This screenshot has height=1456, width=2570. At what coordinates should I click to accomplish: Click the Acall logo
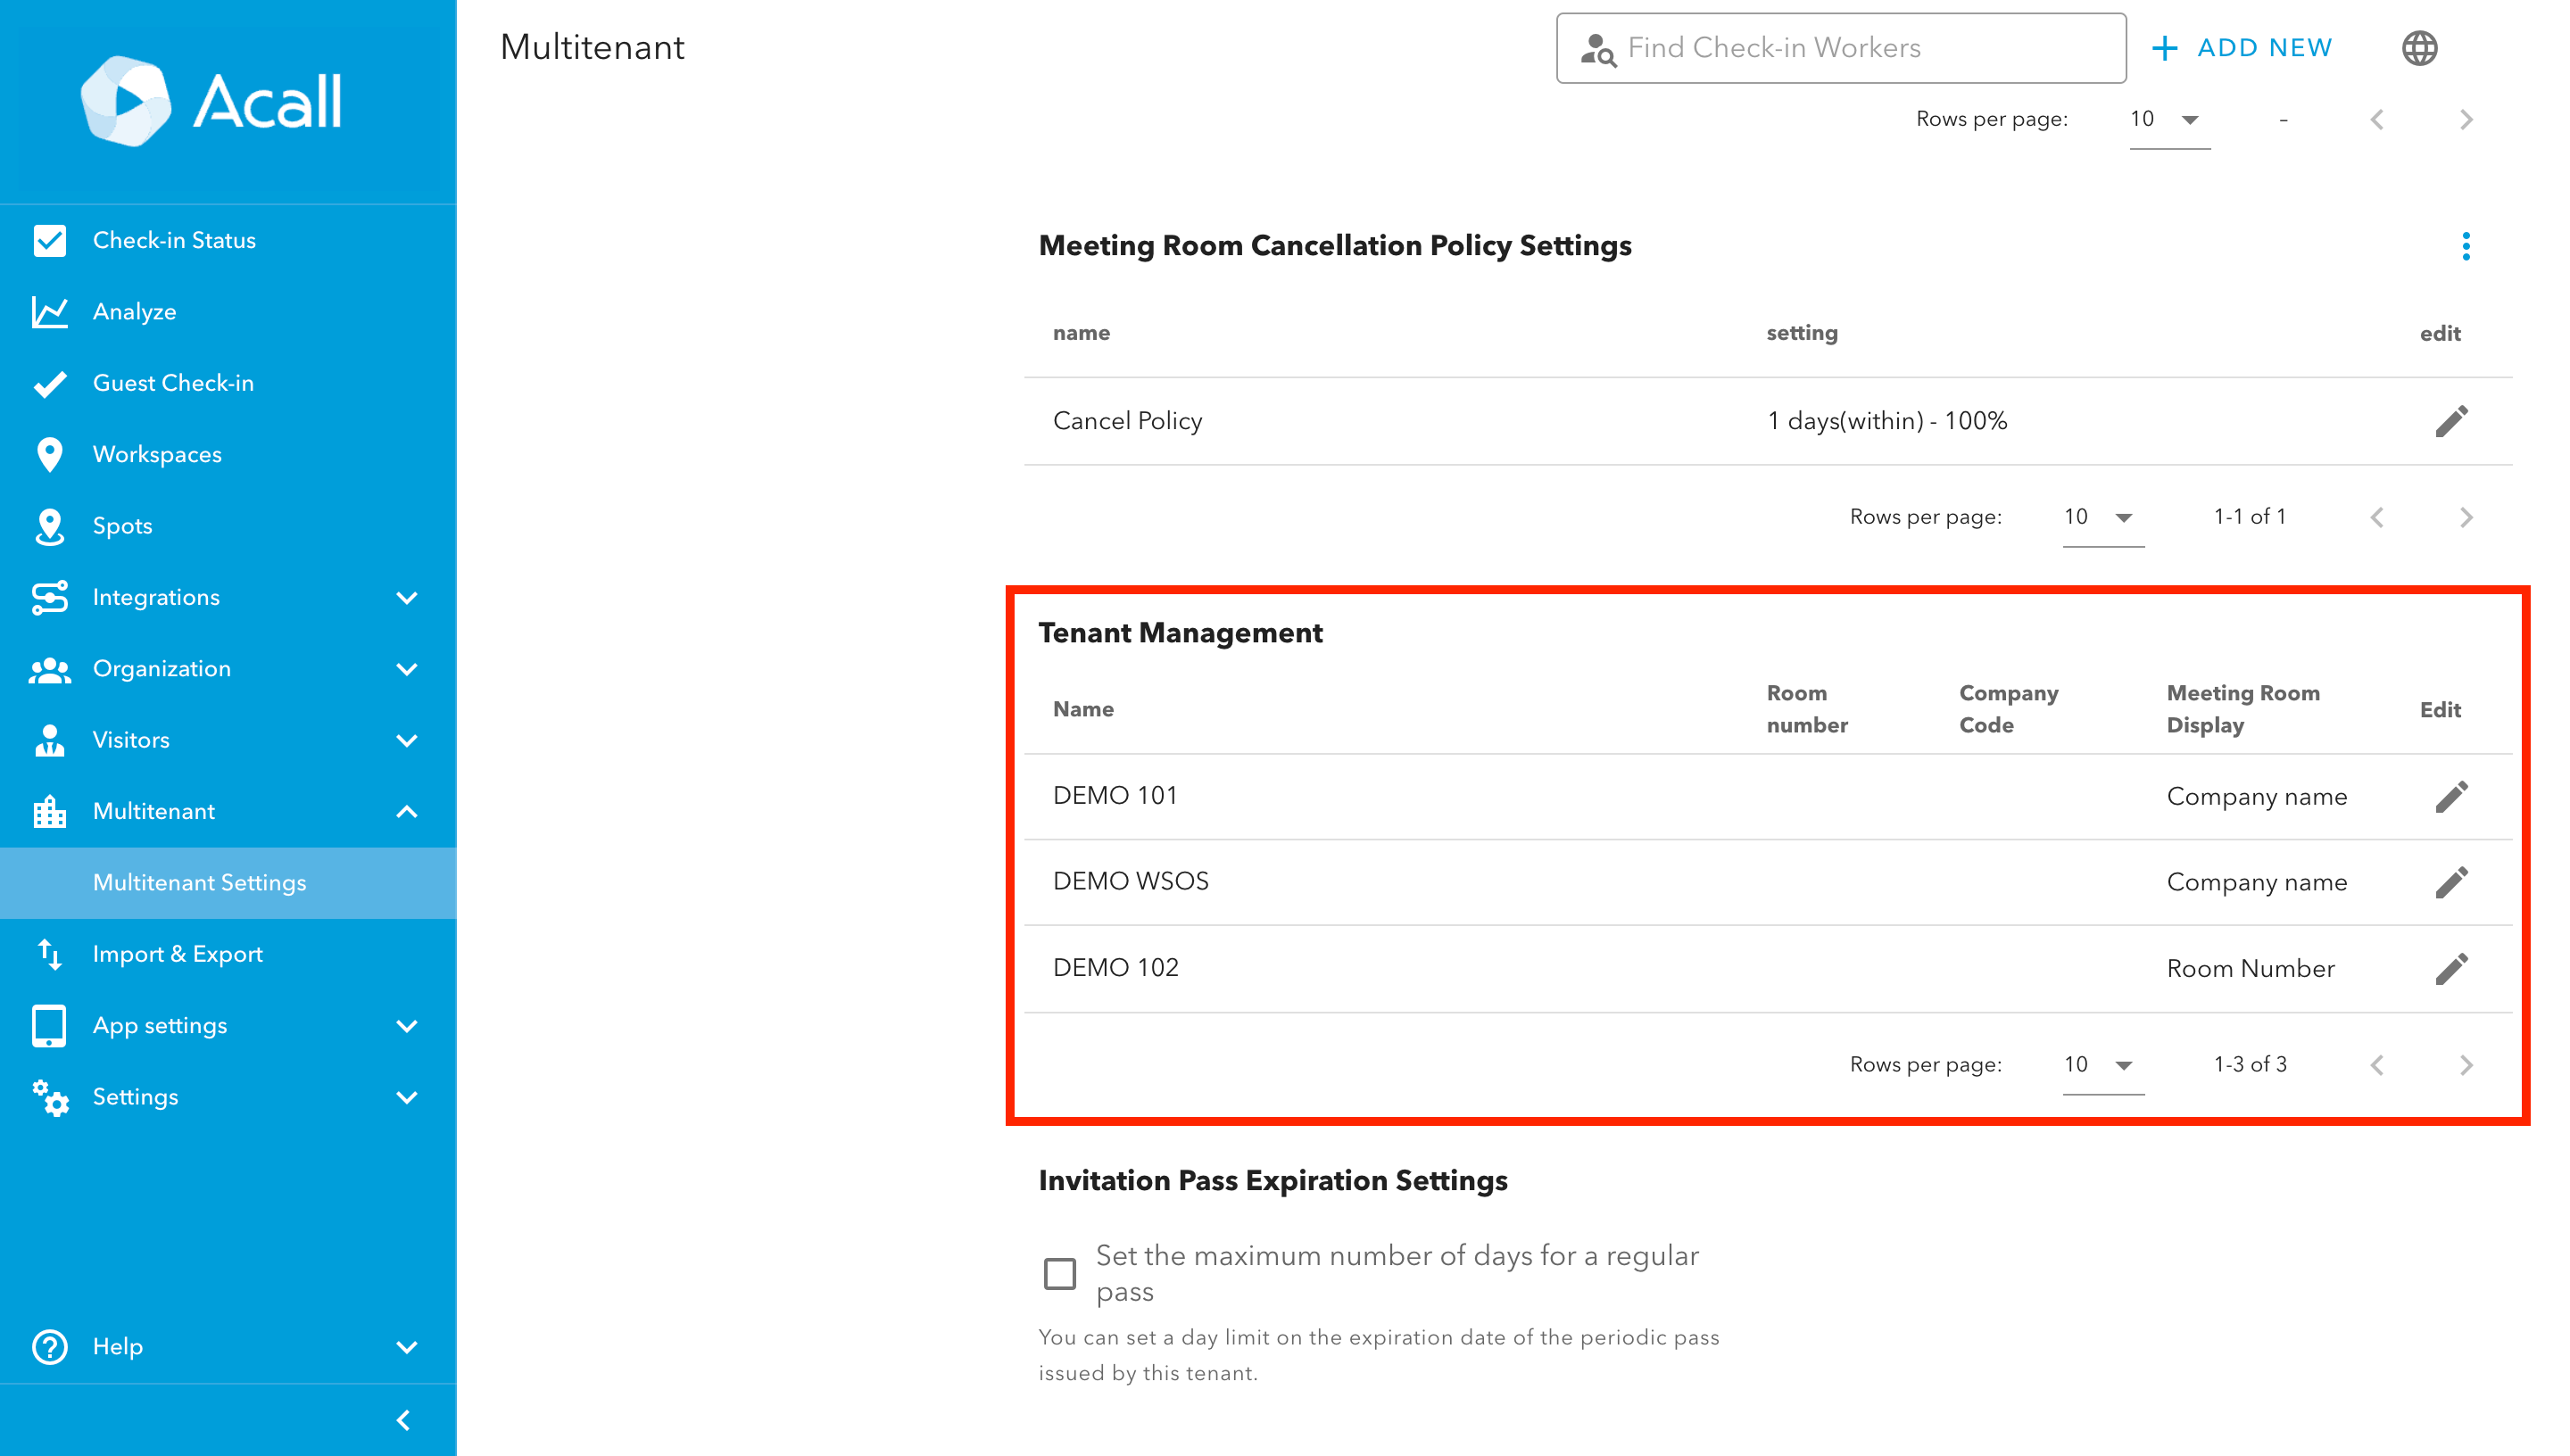(211, 101)
